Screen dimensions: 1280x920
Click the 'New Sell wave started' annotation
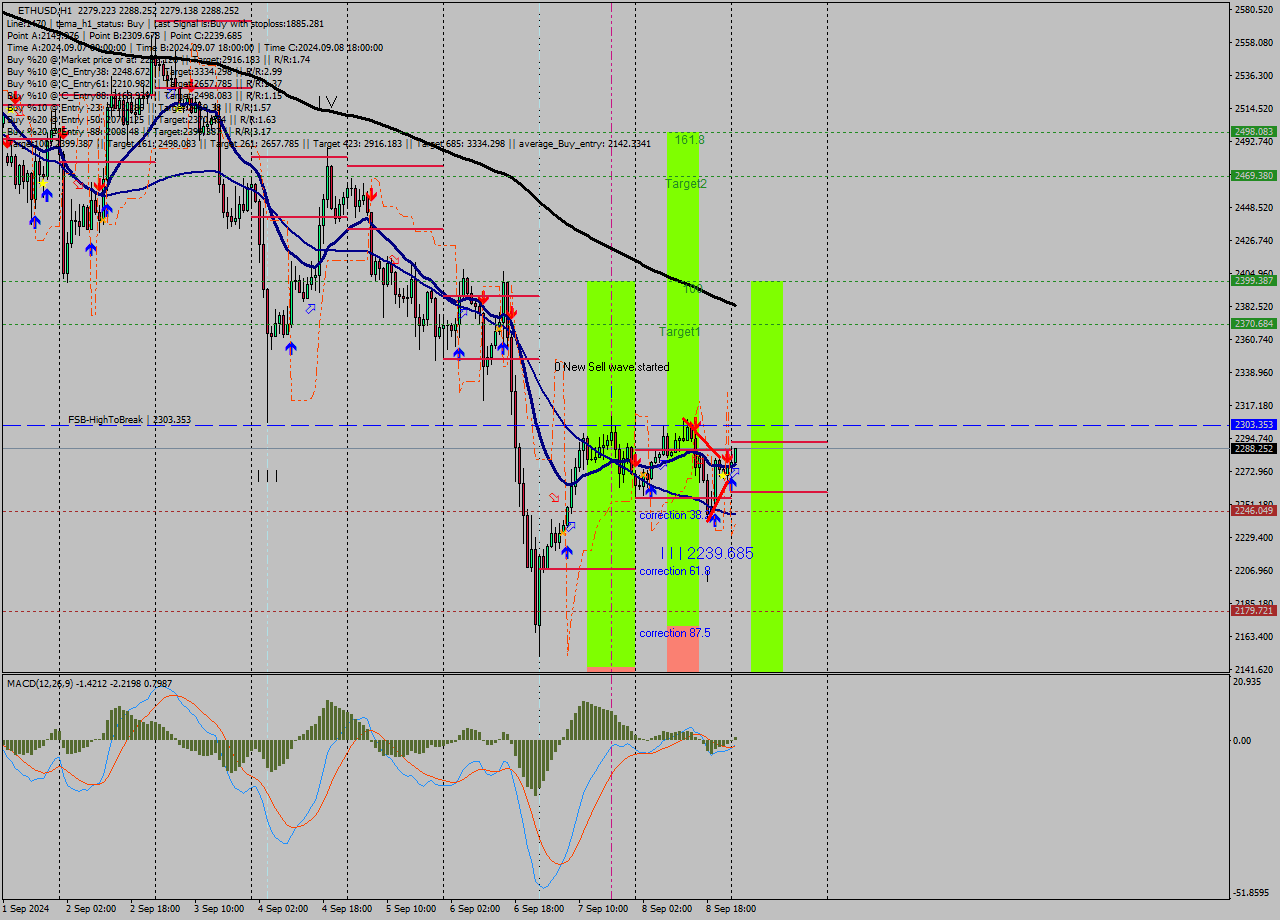[x=612, y=366]
